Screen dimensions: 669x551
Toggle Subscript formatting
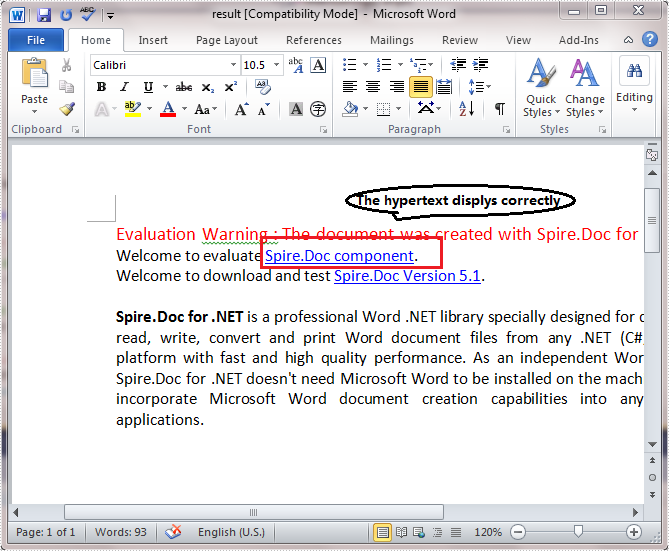click(208, 87)
